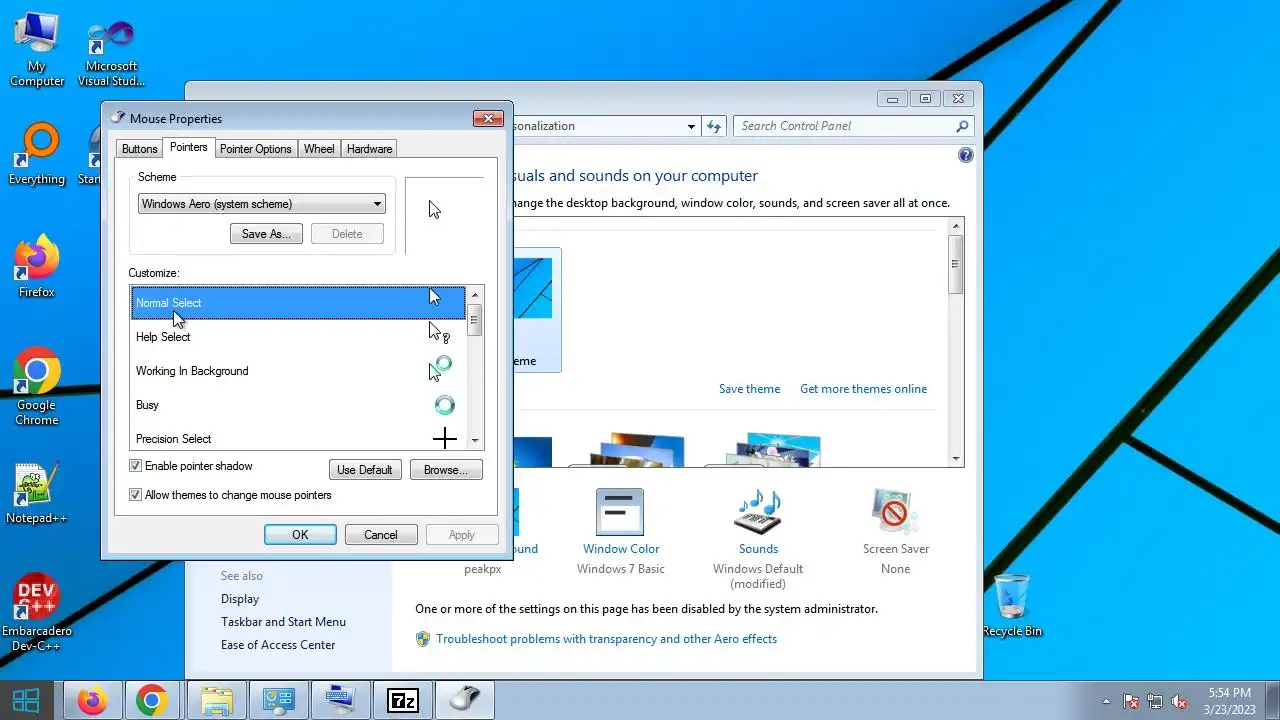Click the Cancel button
Screen dimensions: 1280x720
pyautogui.click(x=381, y=535)
